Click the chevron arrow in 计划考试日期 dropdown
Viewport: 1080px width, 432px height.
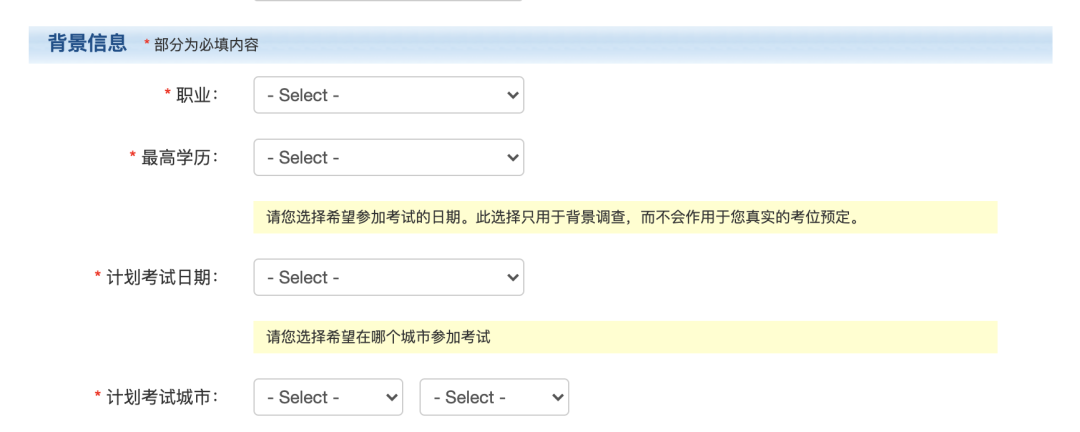pos(512,278)
